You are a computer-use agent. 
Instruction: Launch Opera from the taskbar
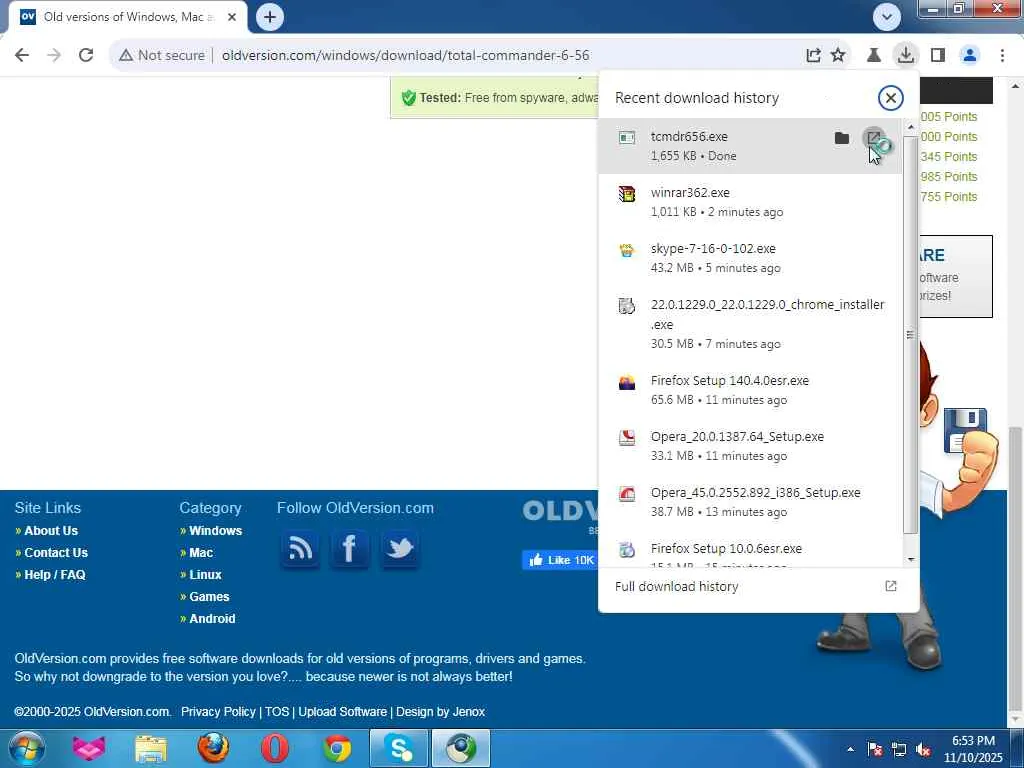(x=274, y=748)
